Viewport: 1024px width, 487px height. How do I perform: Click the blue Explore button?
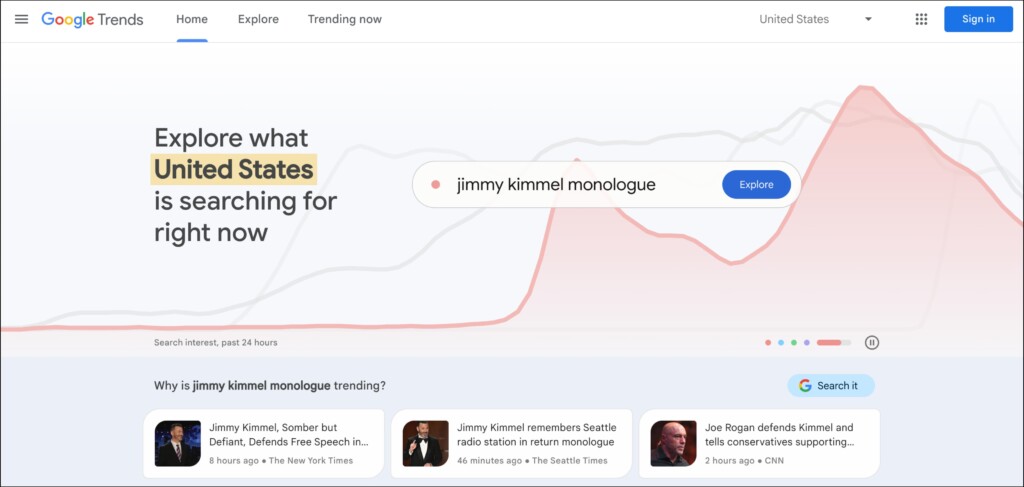[x=756, y=184]
